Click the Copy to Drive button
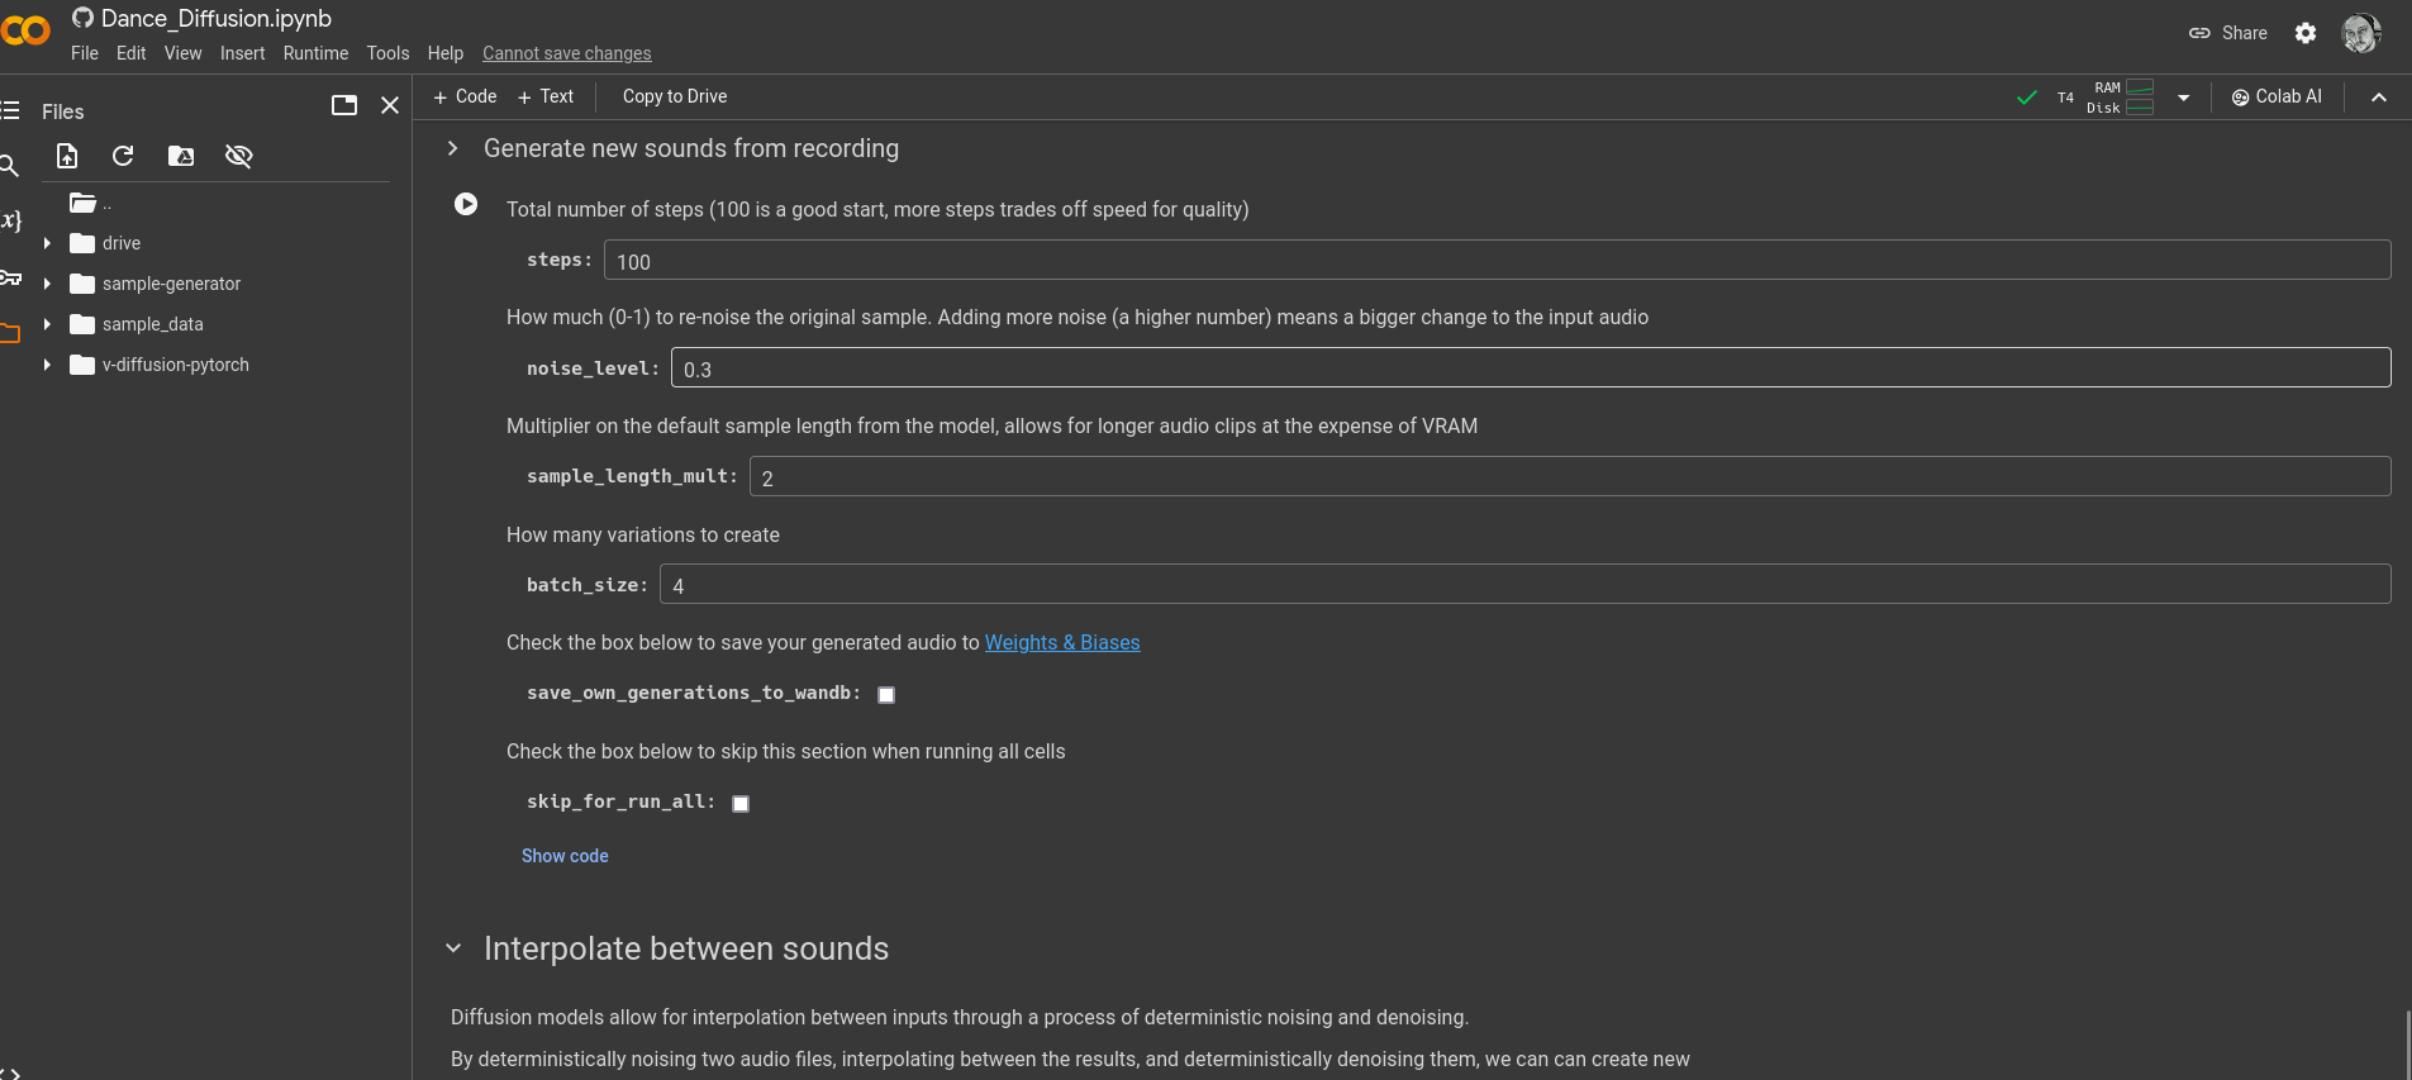2412x1080 pixels. click(674, 95)
